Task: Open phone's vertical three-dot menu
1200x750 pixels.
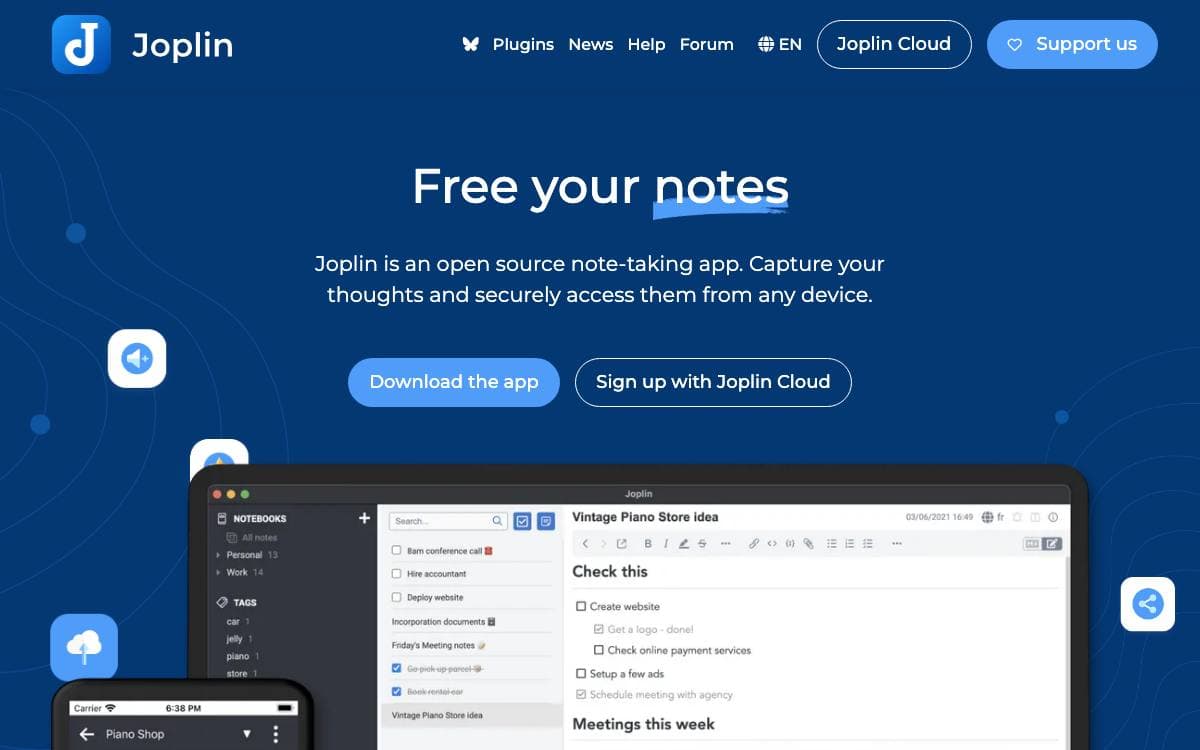Action: point(276,734)
